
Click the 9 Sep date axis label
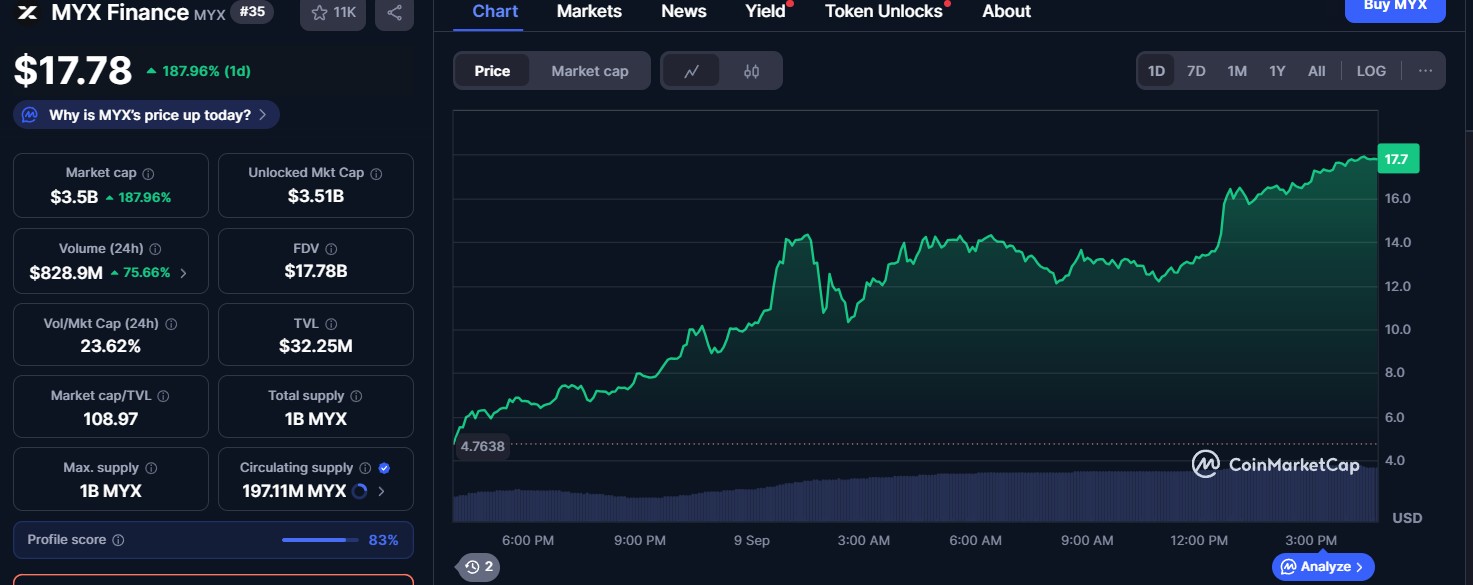[x=751, y=540]
